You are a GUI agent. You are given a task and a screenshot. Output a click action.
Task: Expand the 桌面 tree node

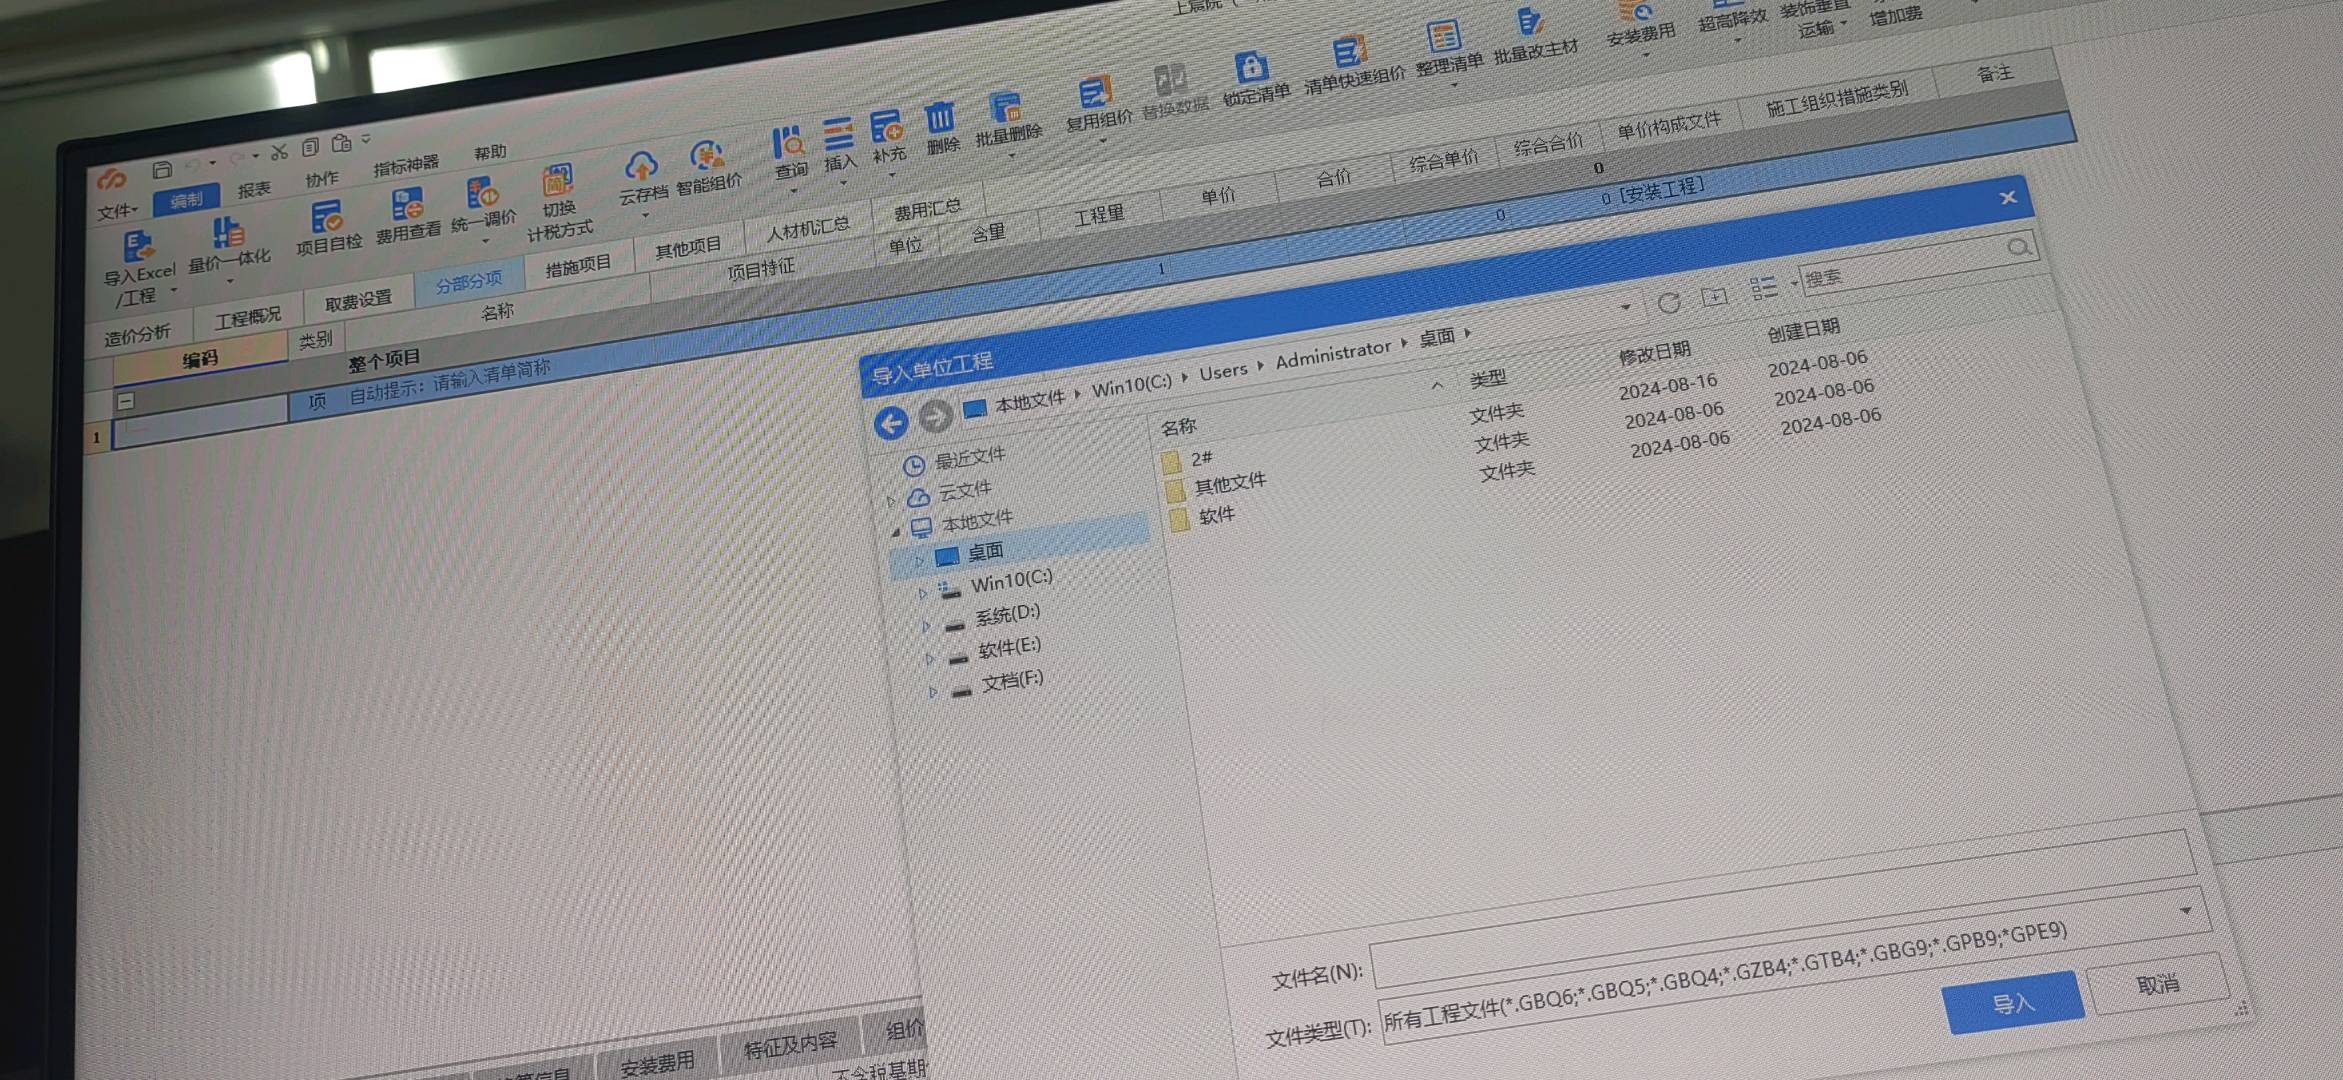tap(919, 560)
